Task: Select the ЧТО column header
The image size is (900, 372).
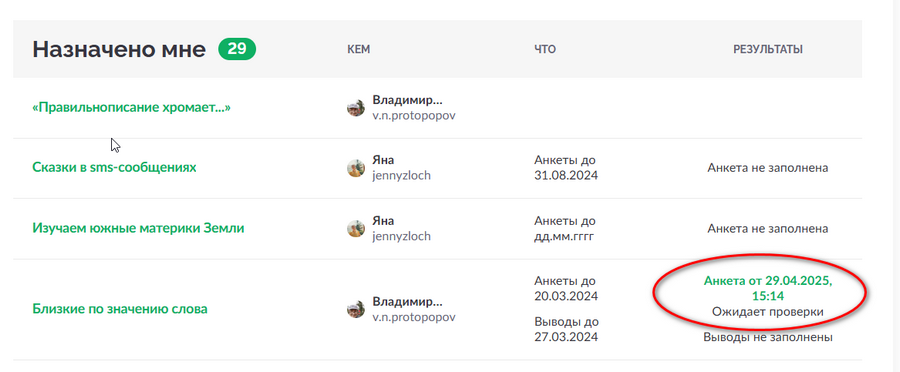Action: 545,50
